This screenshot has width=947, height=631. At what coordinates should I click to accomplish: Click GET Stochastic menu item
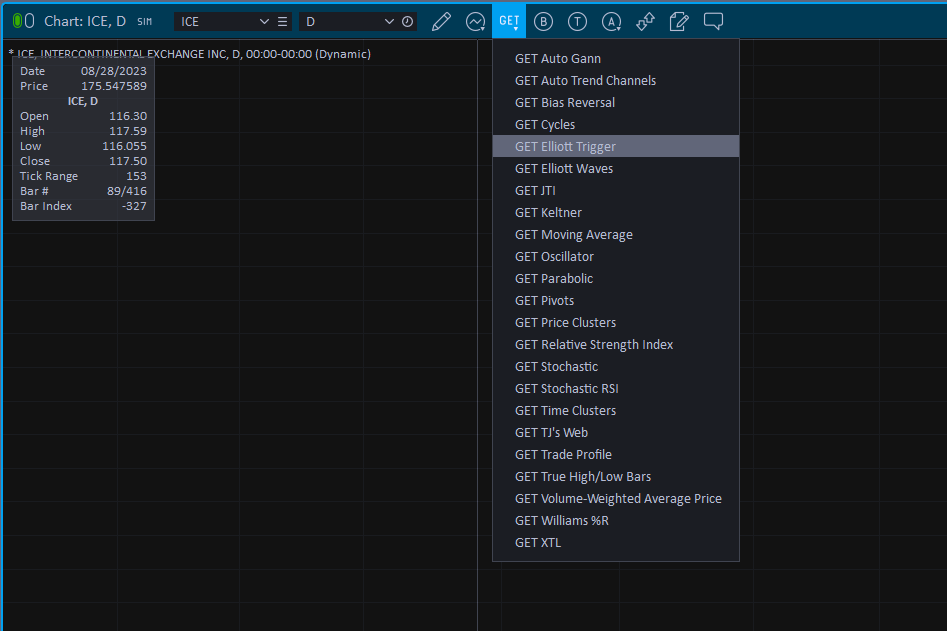pyautogui.click(x=616, y=367)
